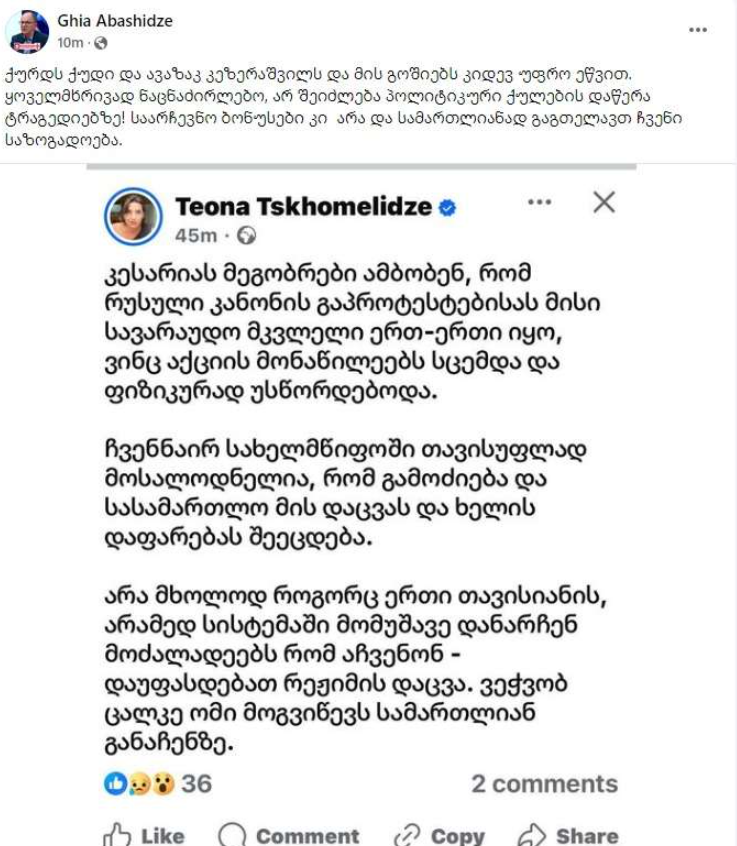Screen dimensions: 737x846
Task: Click the blue thumbs-up reaction emoji
Action: pyautogui.click(x=116, y=783)
